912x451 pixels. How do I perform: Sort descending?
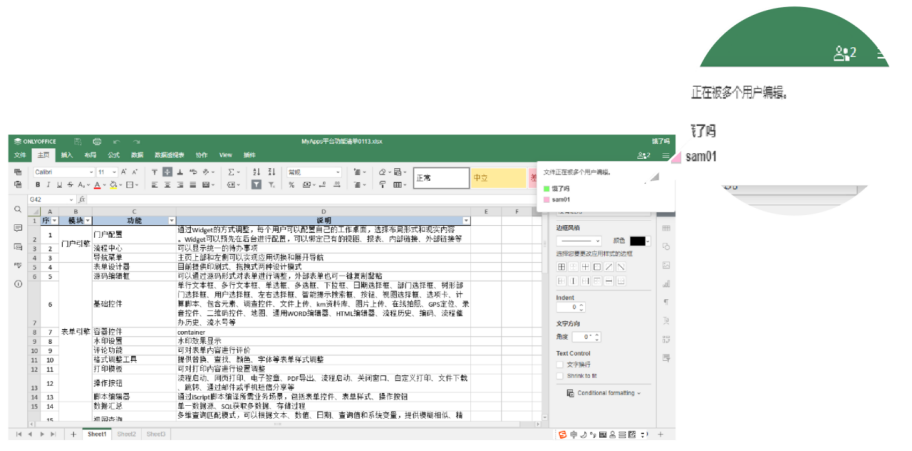click(271, 172)
